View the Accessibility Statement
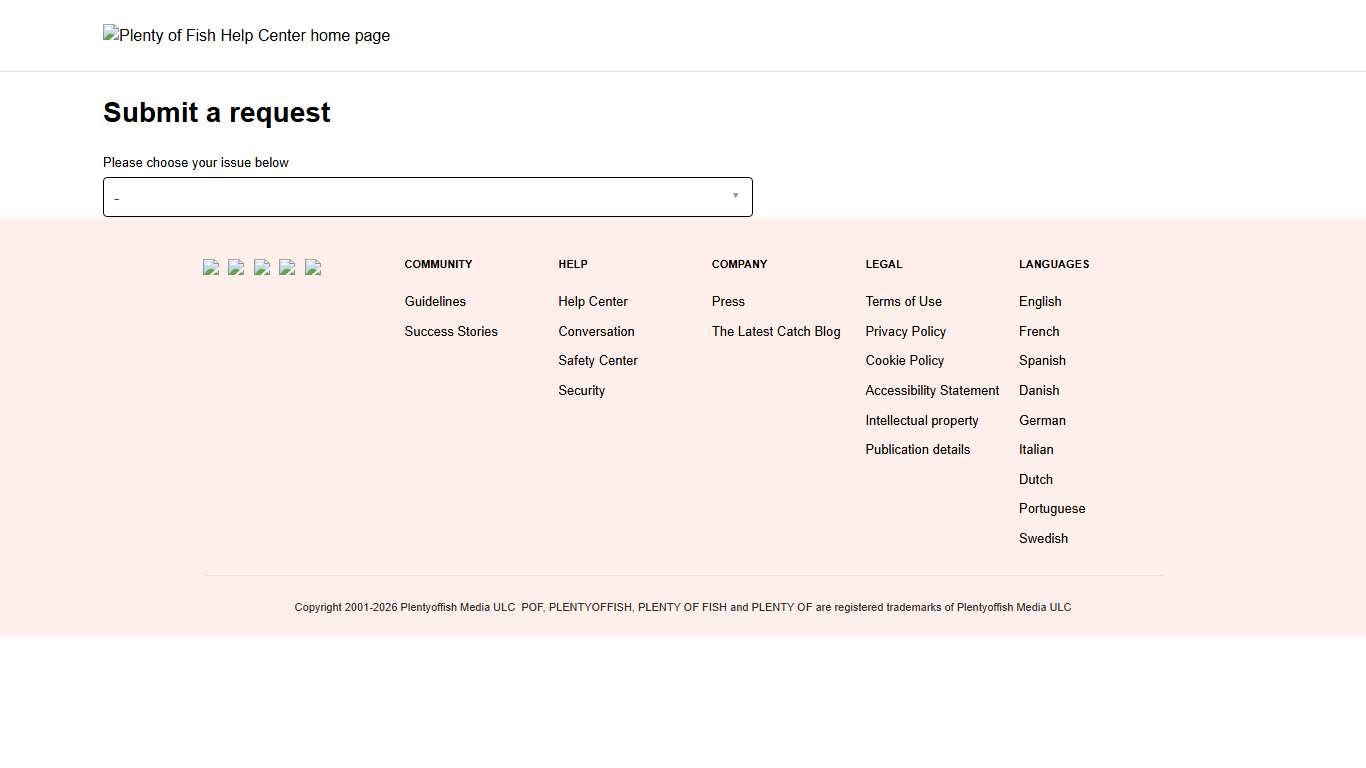The height and width of the screenshot is (768, 1366). (x=931, y=390)
